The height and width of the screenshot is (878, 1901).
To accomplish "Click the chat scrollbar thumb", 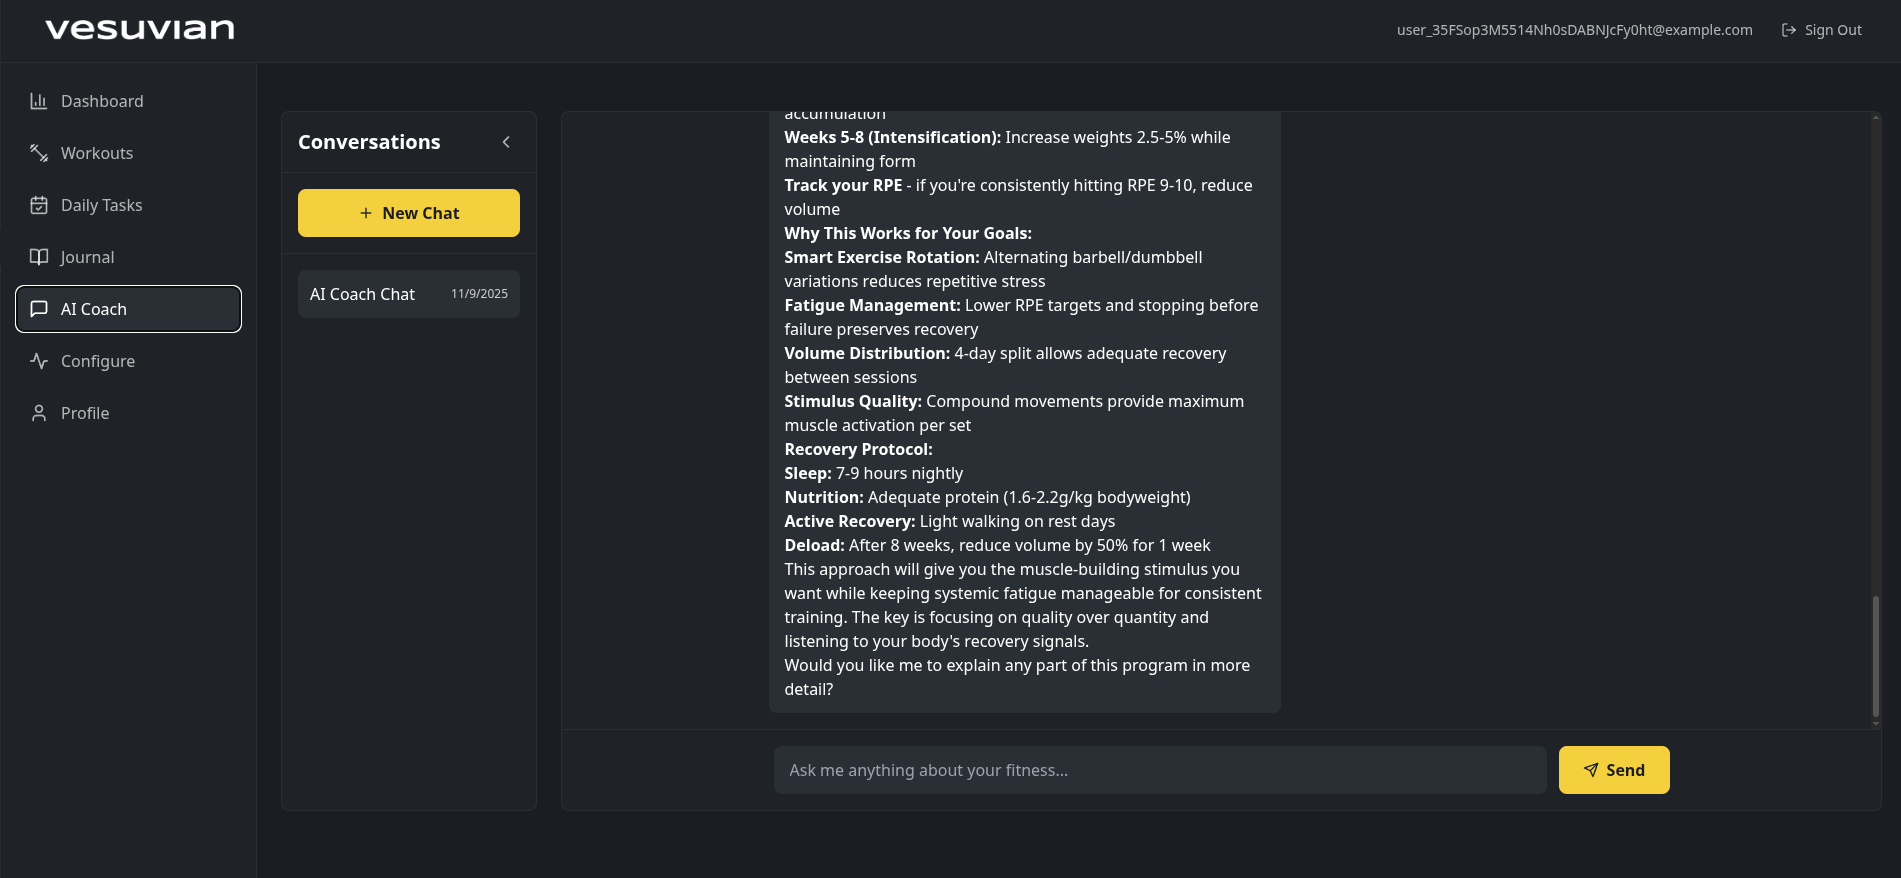I will 1875,656.
